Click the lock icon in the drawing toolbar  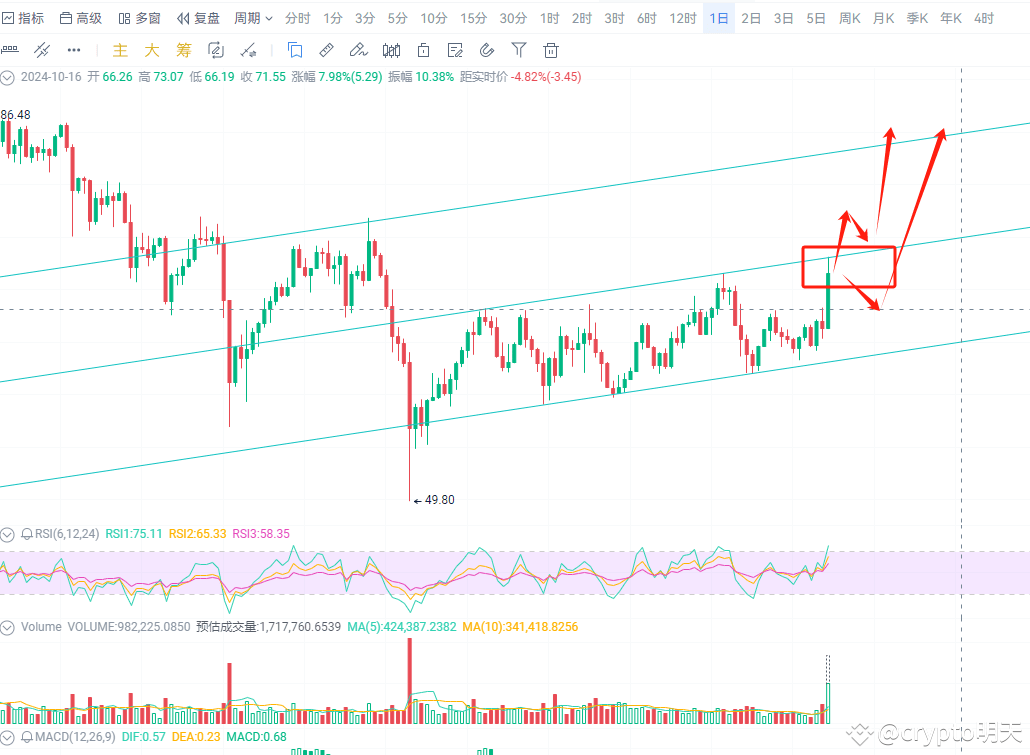pyautogui.click(x=423, y=50)
